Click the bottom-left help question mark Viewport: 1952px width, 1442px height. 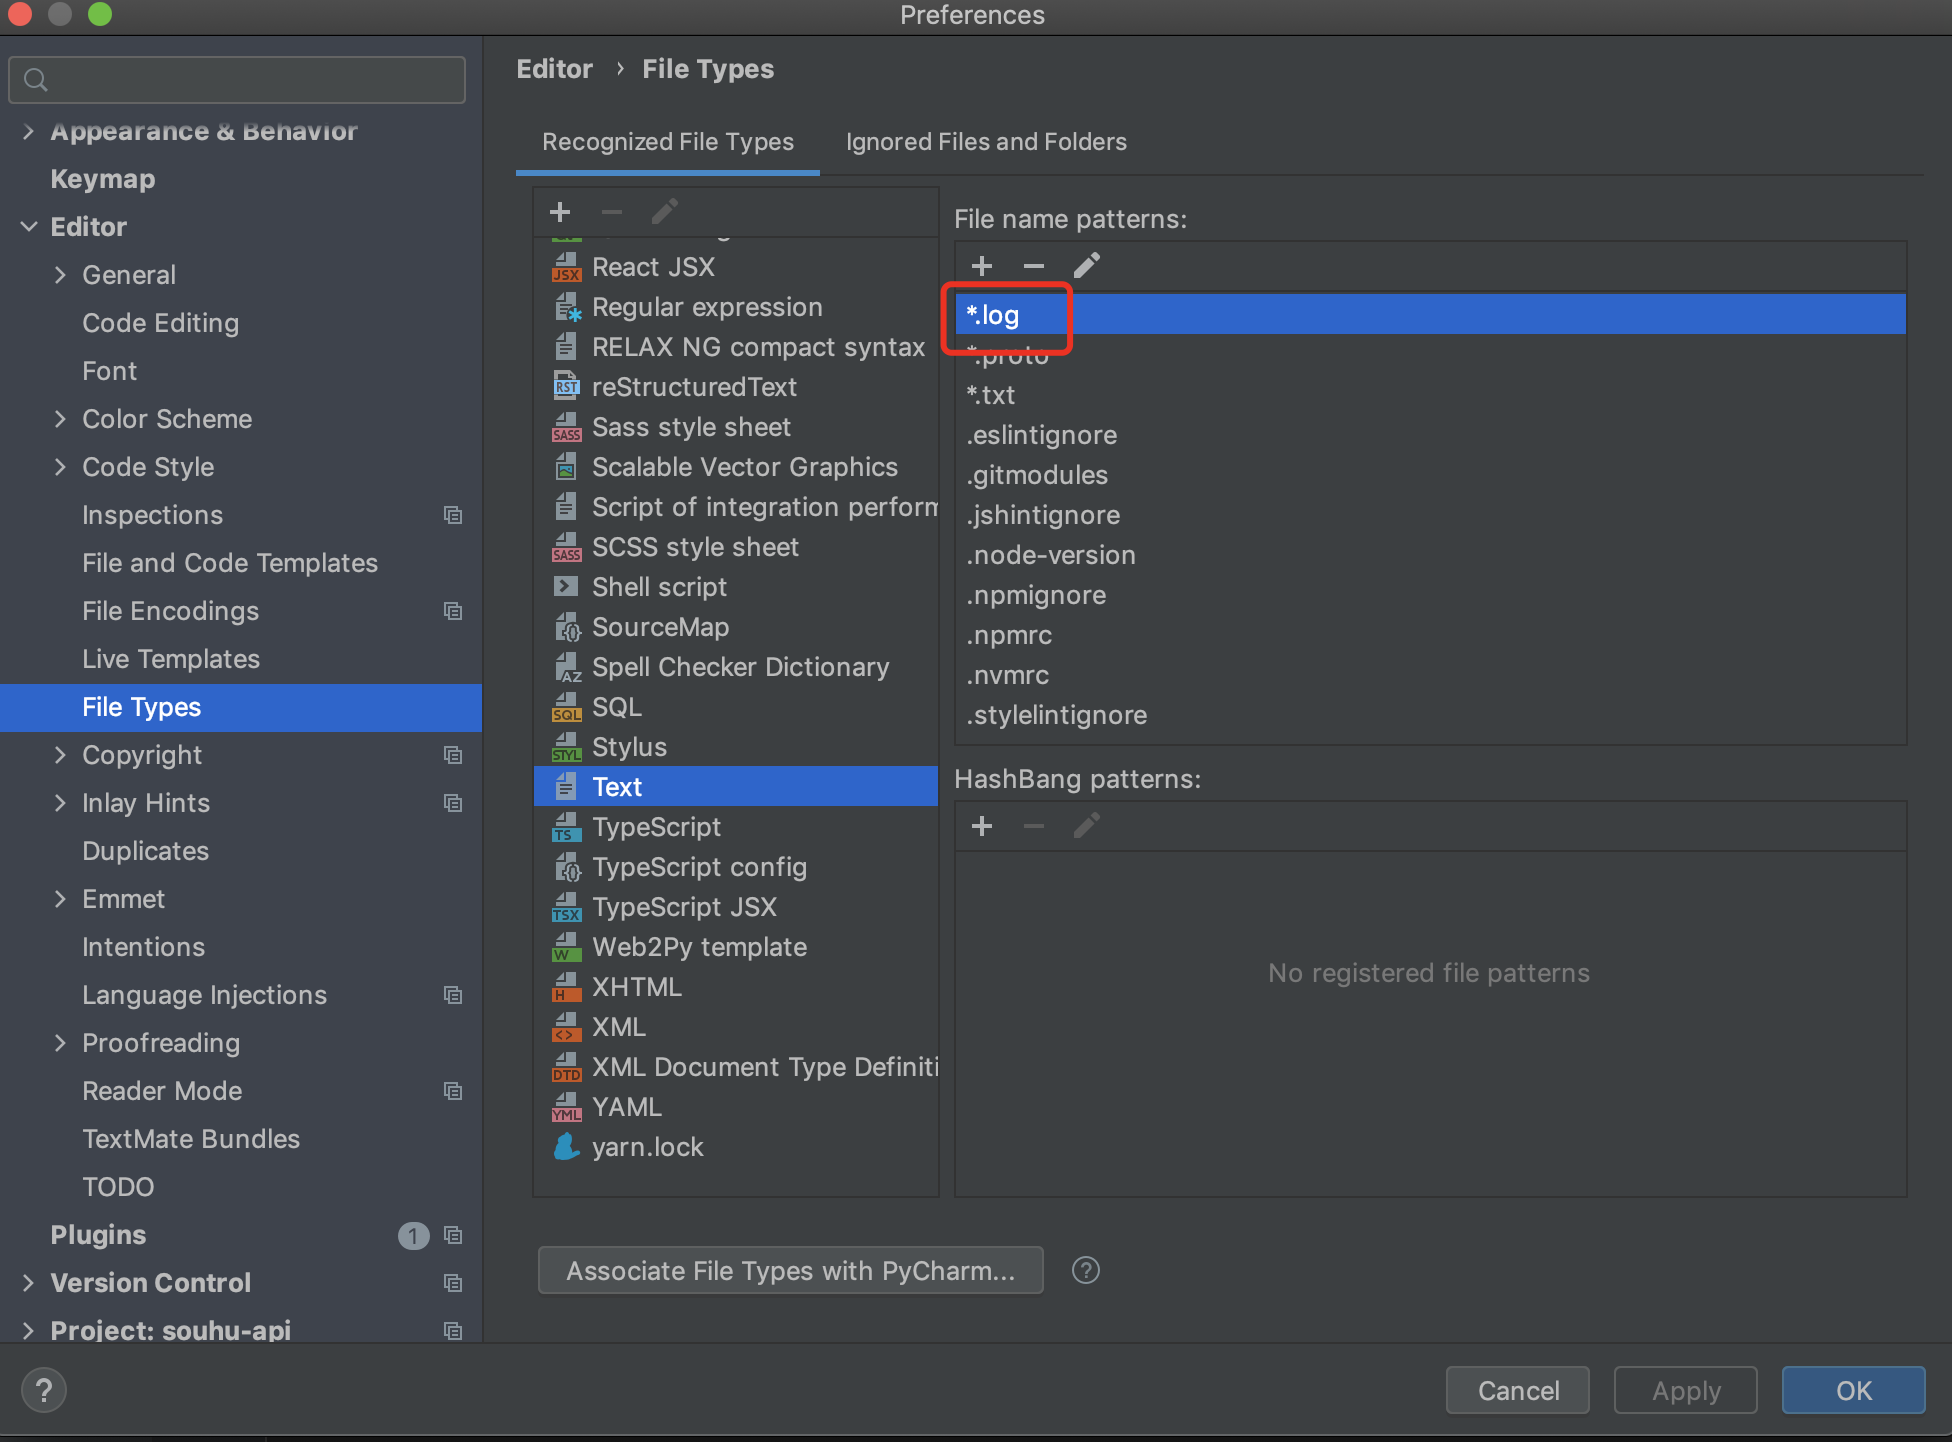(44, 1390)
